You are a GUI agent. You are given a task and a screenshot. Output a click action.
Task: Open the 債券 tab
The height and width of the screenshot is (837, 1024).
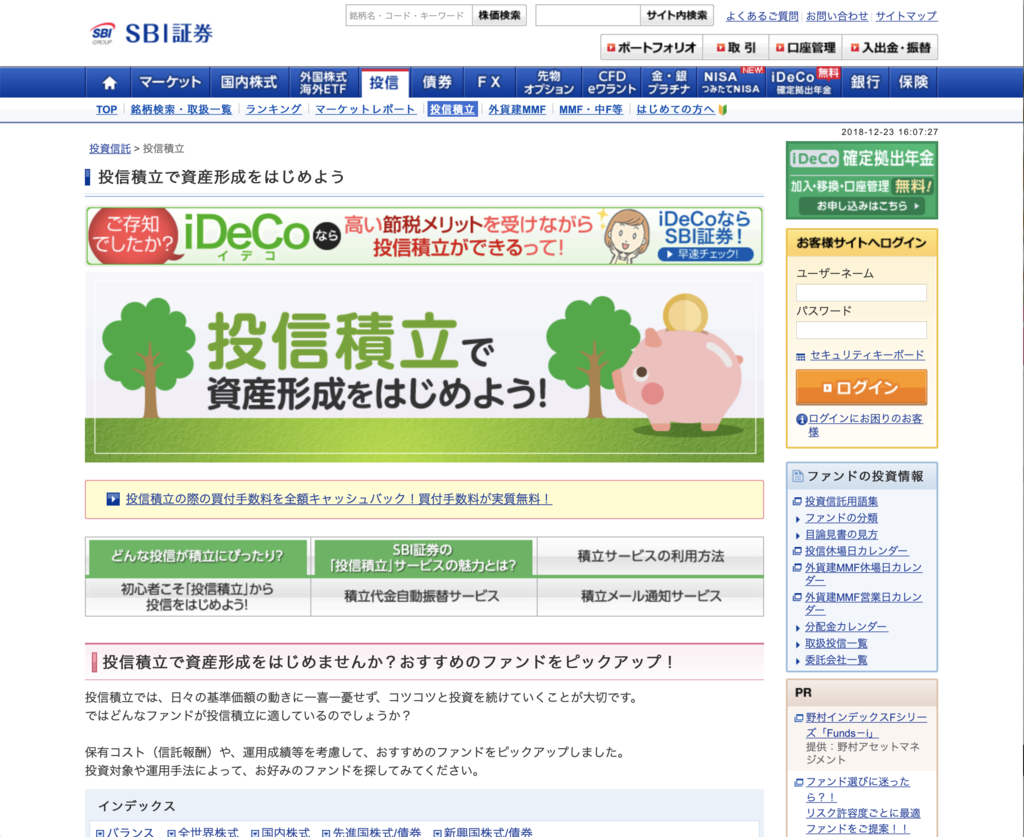tap(437, 82)
